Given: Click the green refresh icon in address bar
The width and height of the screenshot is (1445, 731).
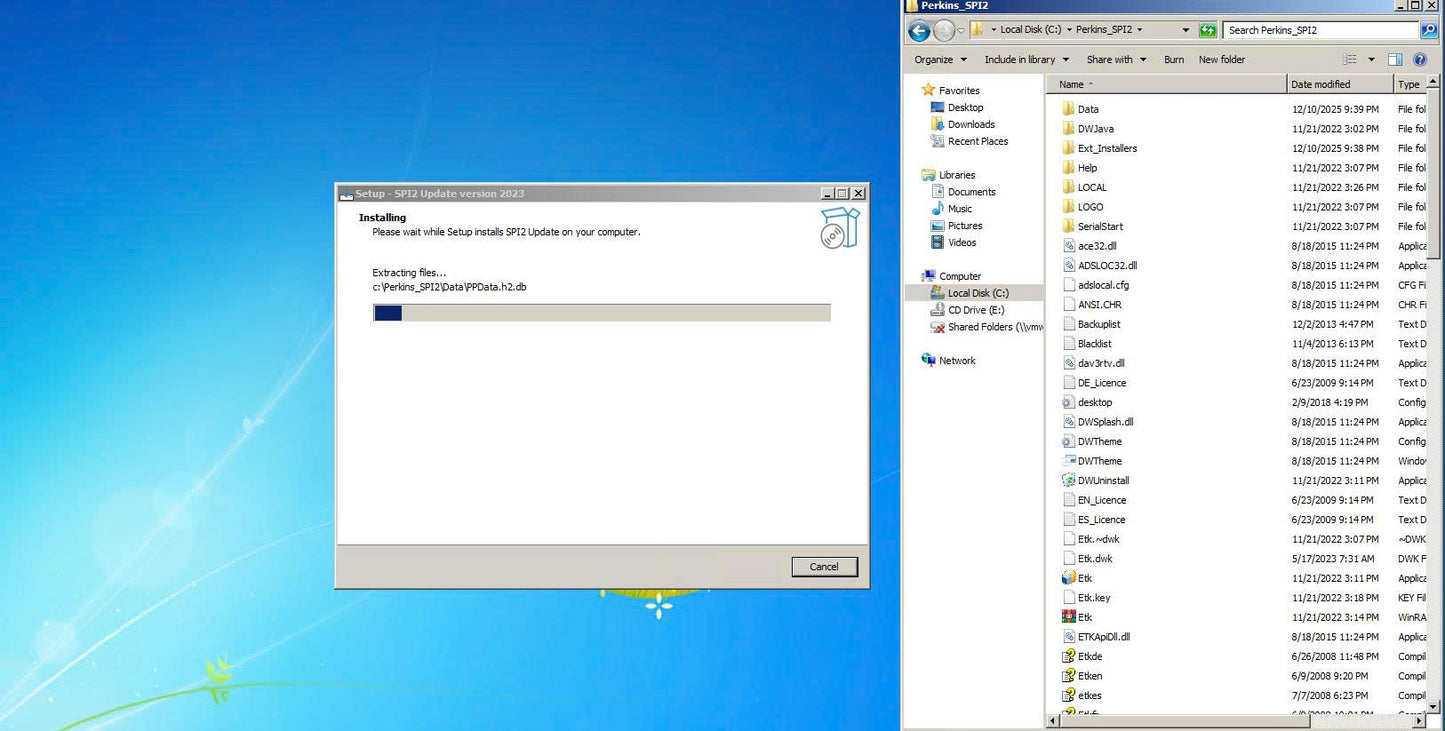Looking at the screenshot, I should 1208,31.
